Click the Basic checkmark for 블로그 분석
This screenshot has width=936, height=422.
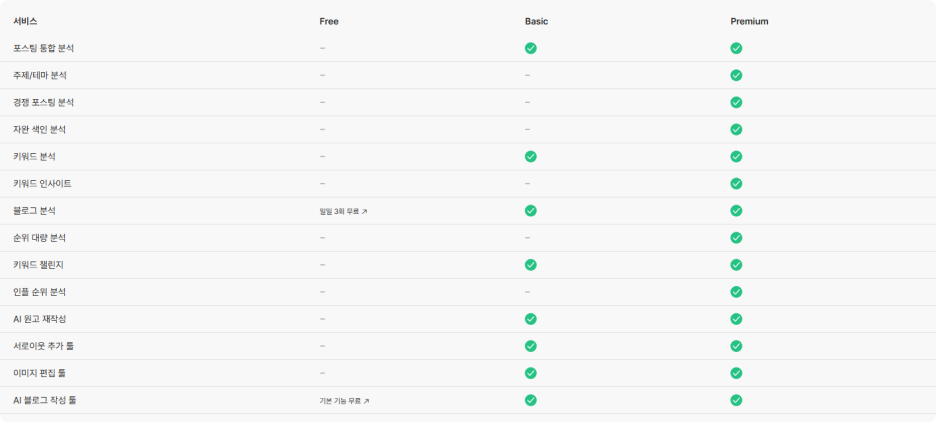tap(531, 211)
